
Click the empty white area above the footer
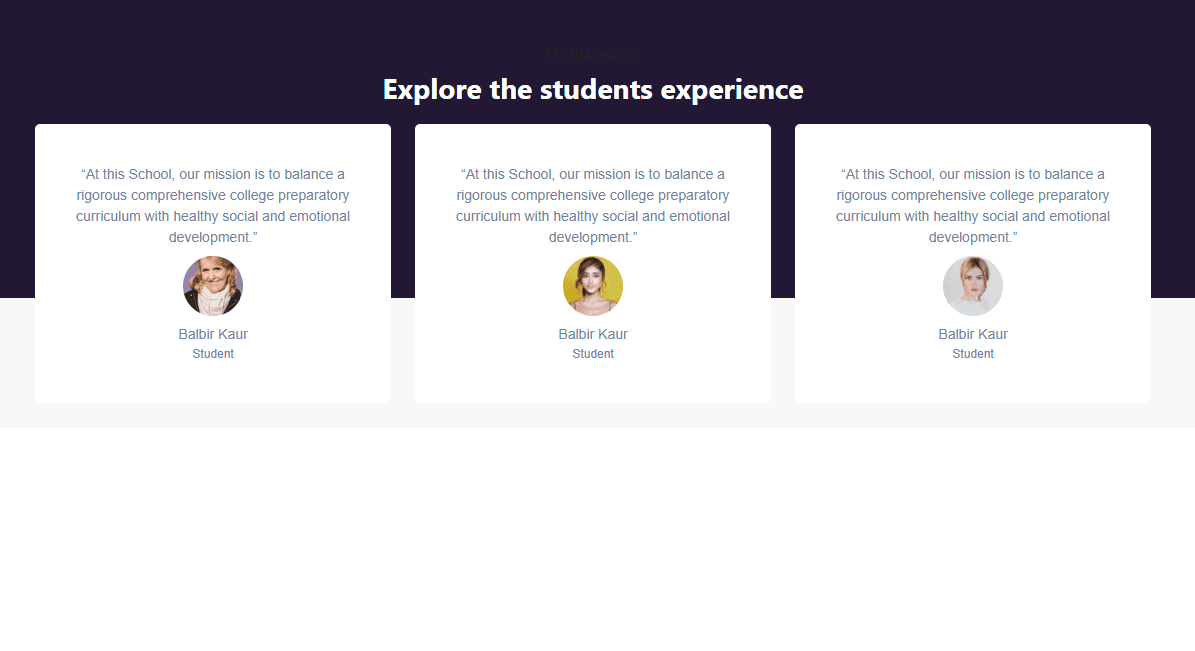[x=597, y=520]
